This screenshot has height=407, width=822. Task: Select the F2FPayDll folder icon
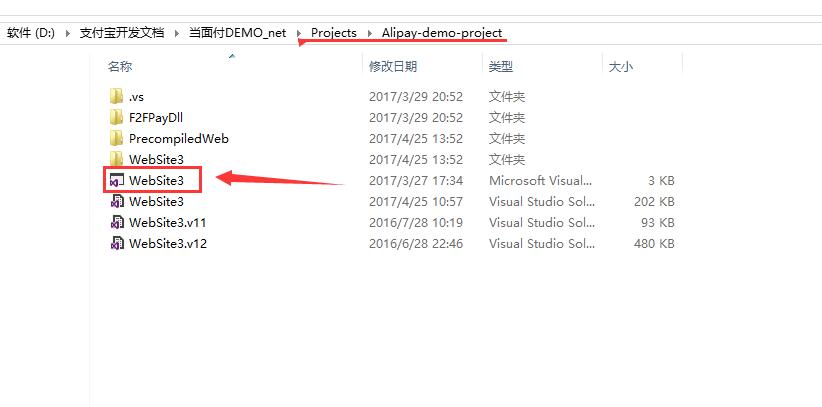[116, 117]
